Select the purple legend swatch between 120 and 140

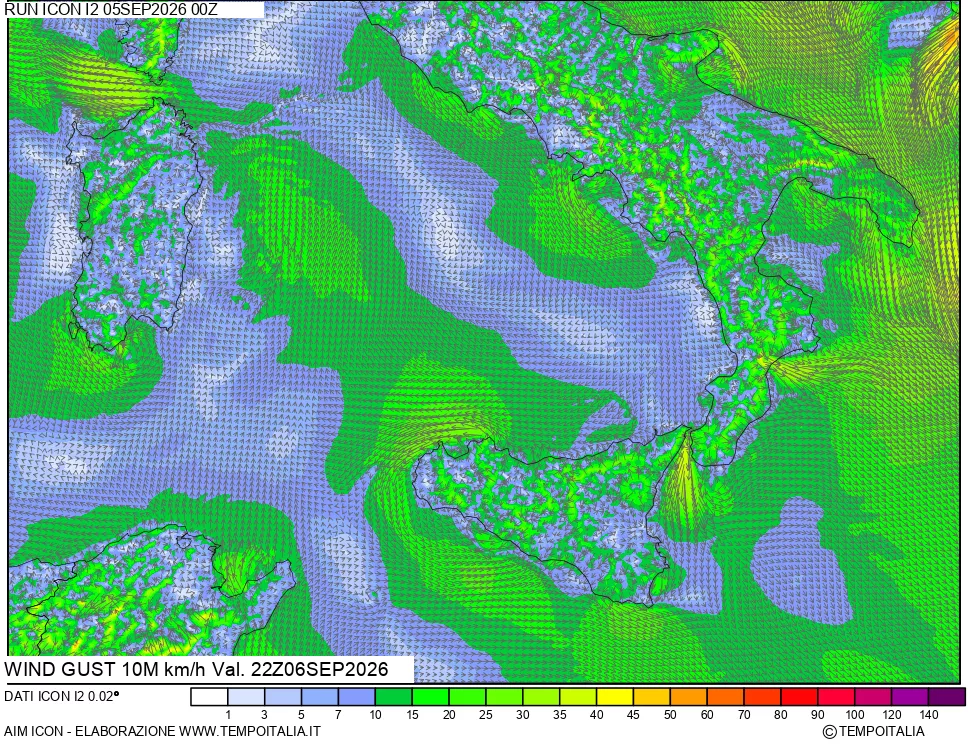[x=910, y=697]
